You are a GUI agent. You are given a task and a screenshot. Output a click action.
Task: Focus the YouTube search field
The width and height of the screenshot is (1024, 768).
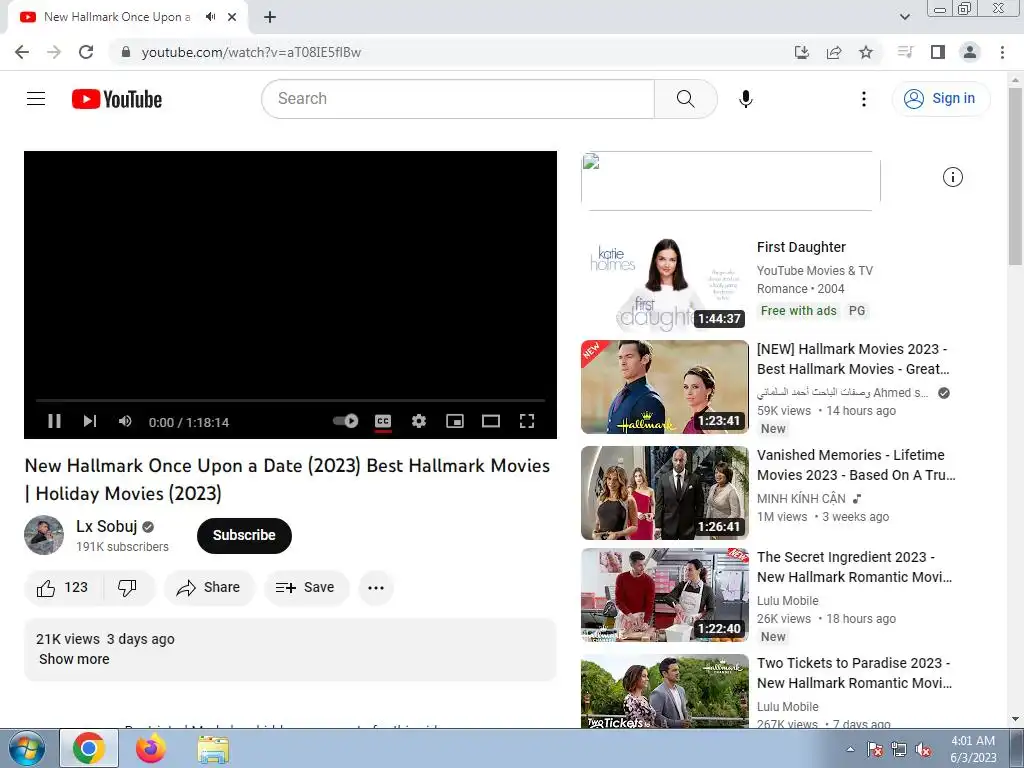pyautogui.click(x=458, y=99)
